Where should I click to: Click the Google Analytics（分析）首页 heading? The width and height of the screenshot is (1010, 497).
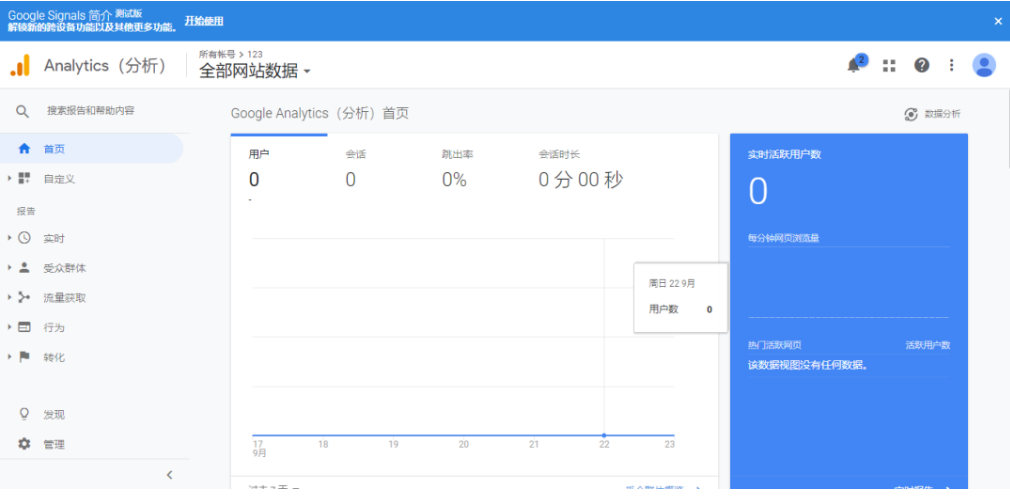319,113
